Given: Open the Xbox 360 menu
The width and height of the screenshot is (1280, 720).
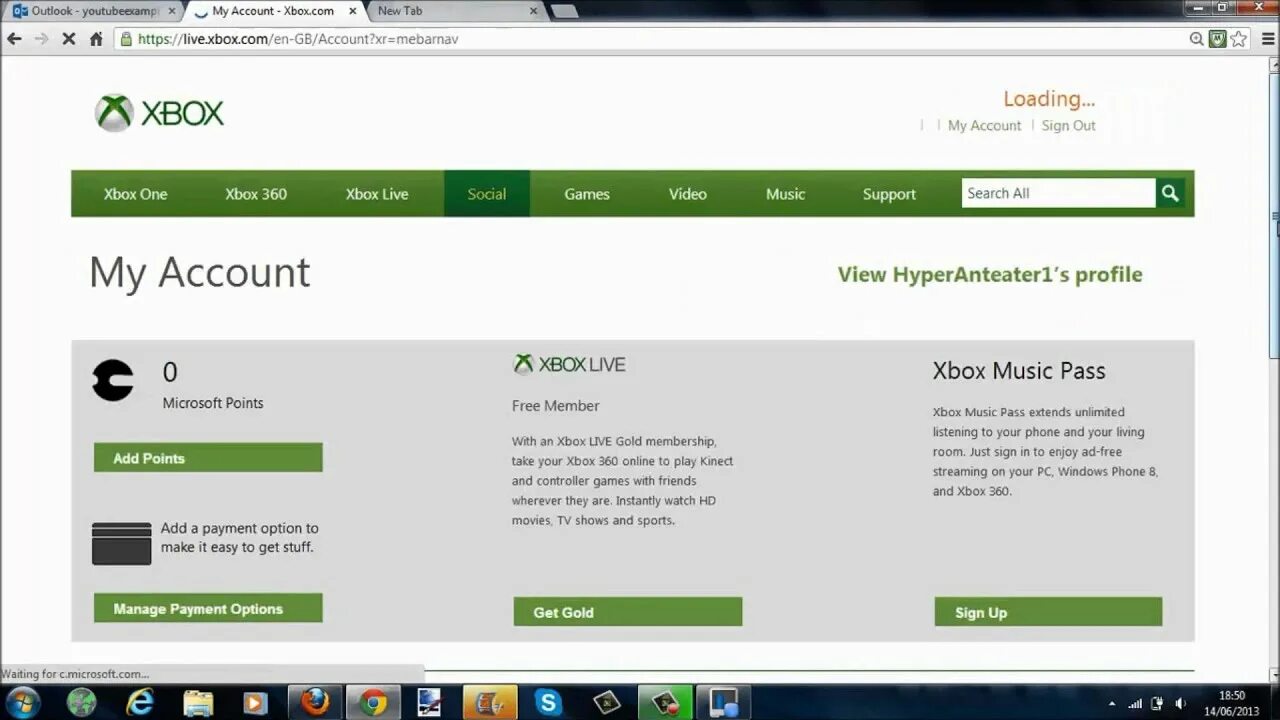Looking at the screenshot, I should click(x=256, y=194).
